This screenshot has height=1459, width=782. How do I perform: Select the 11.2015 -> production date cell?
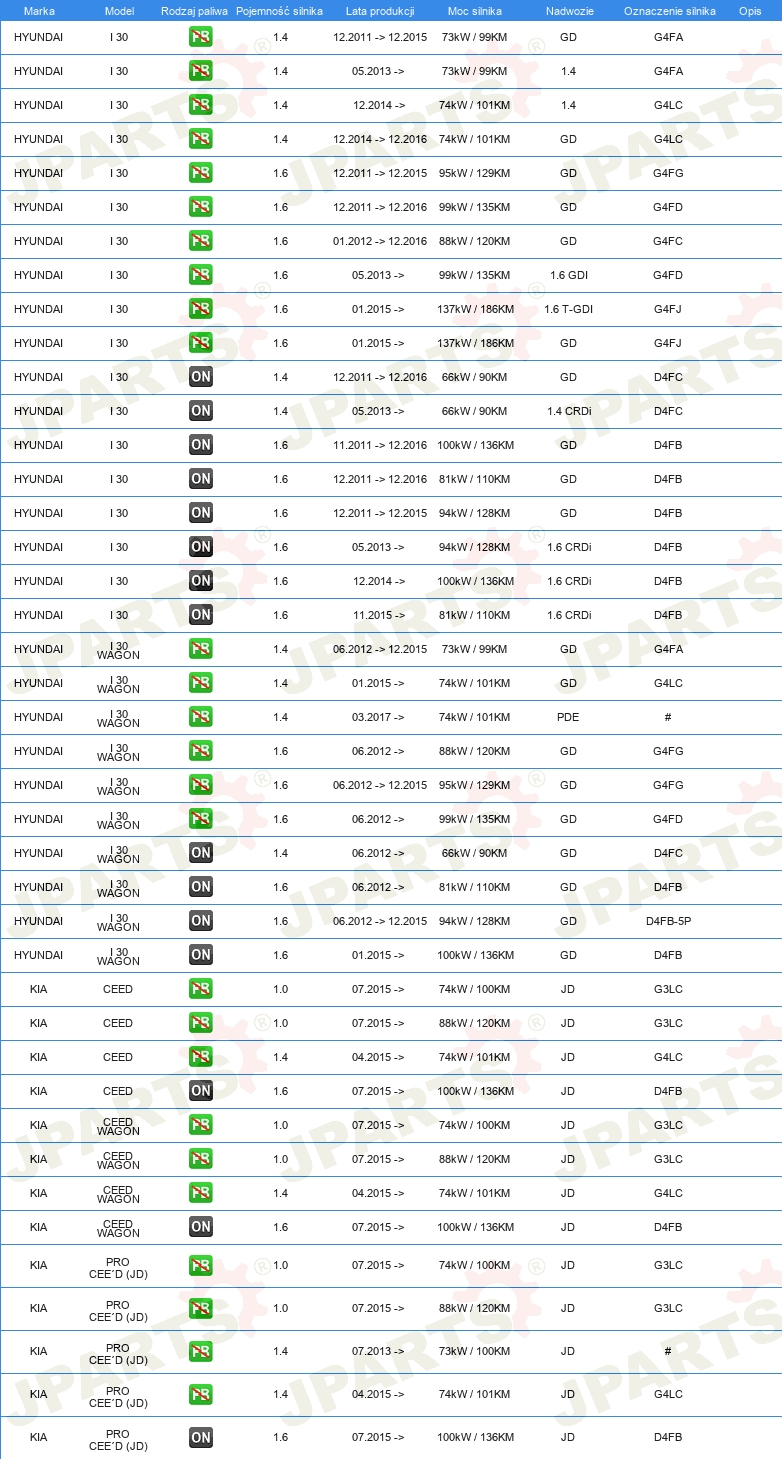coord(378,615)
